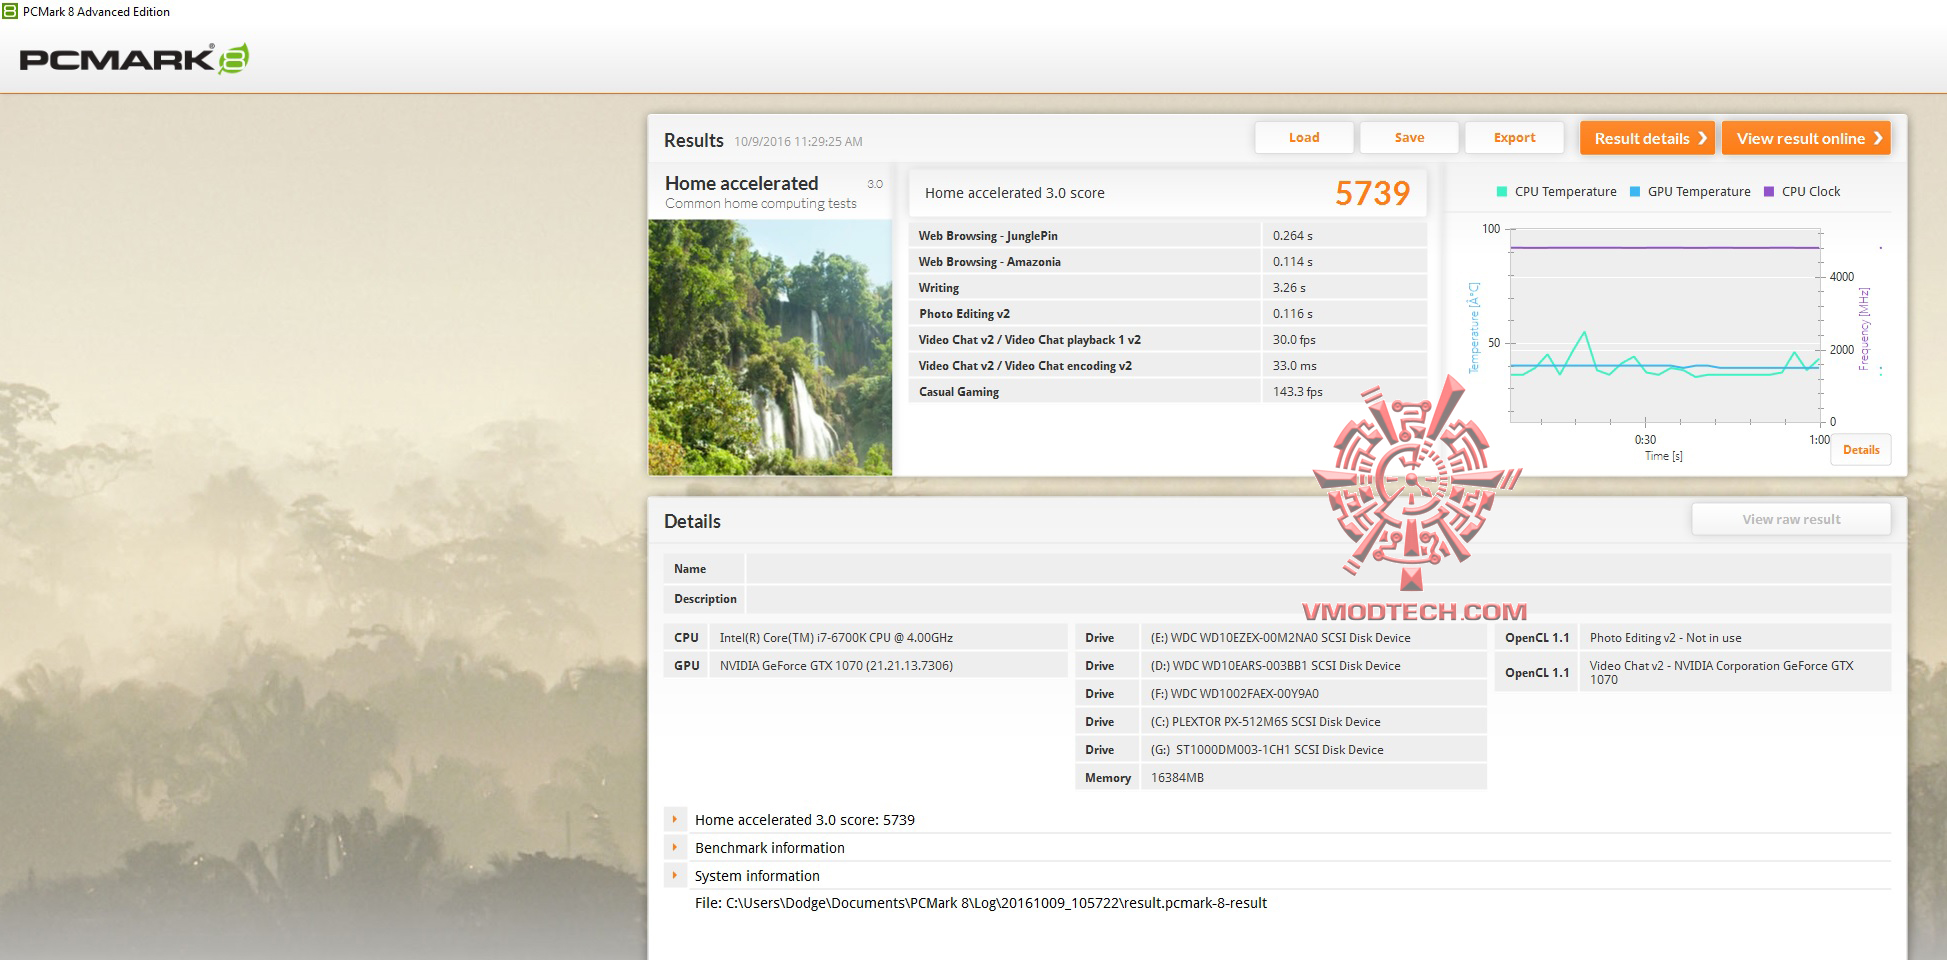Click the result file path text

[x=980, y=903]
